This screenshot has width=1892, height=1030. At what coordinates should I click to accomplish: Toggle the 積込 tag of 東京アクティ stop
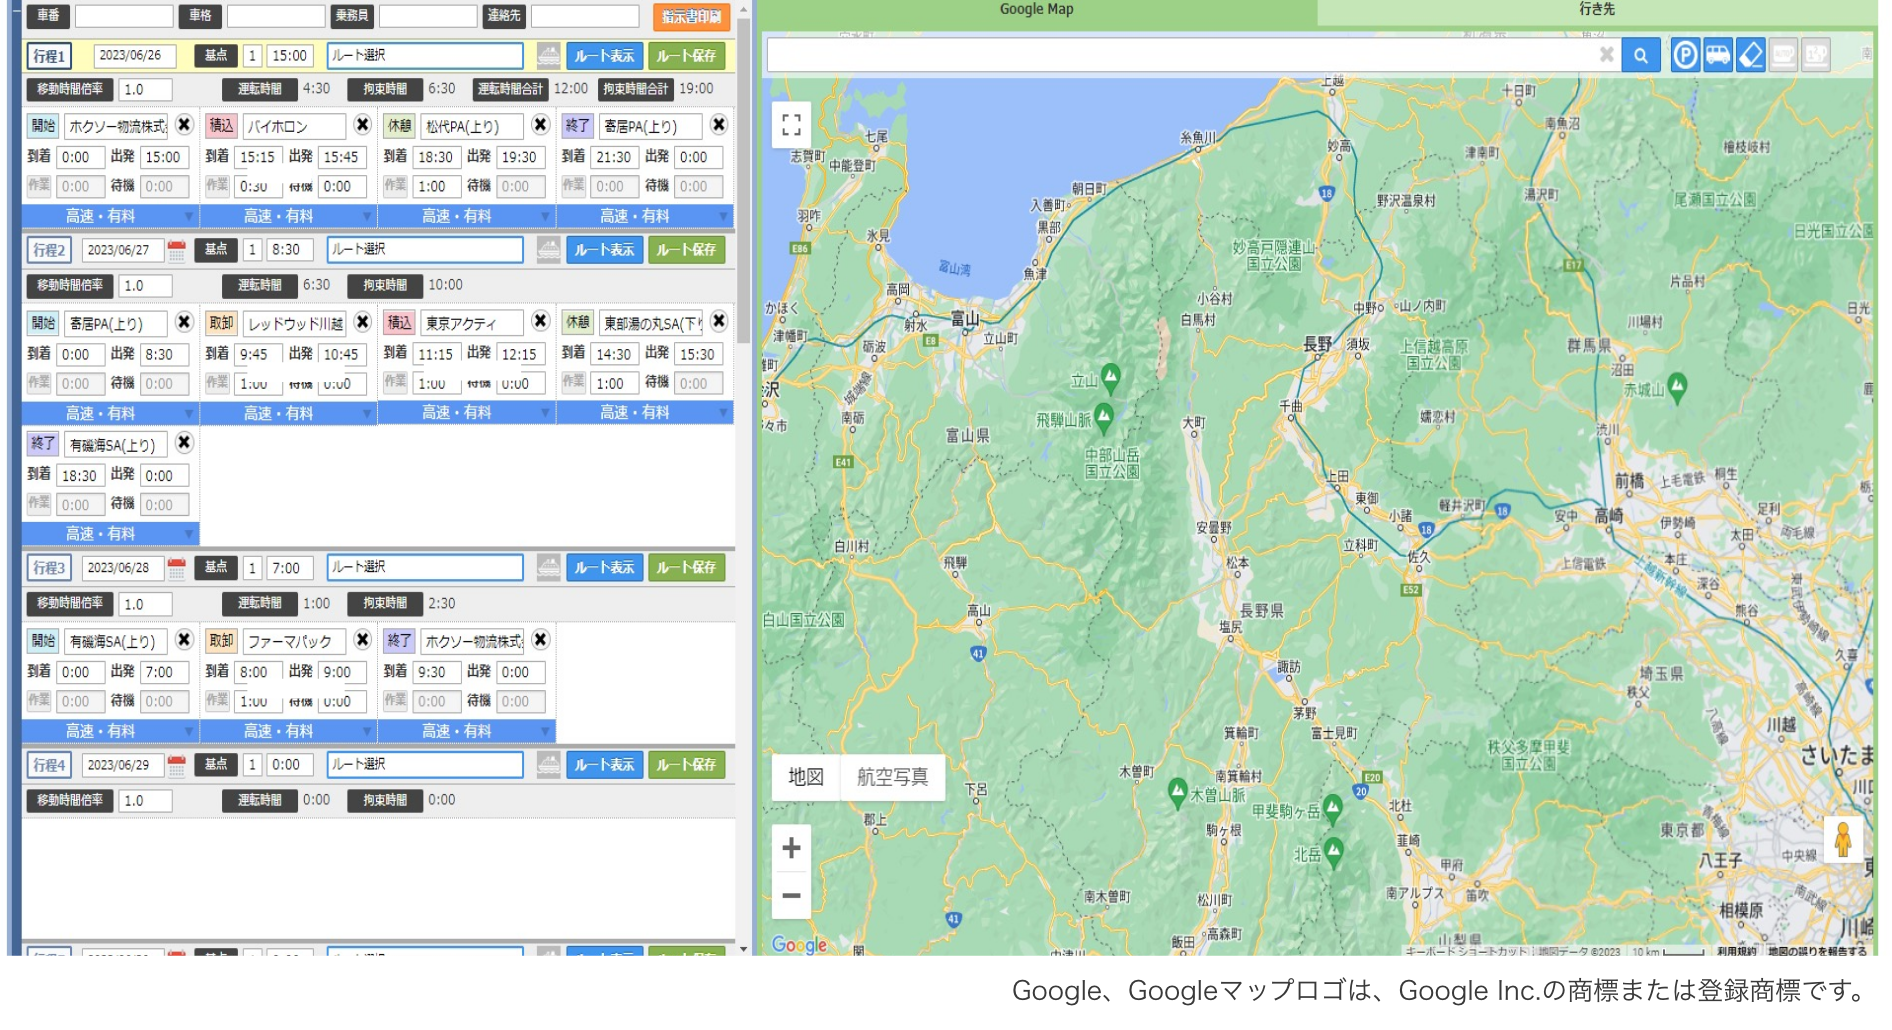point(399,323)
